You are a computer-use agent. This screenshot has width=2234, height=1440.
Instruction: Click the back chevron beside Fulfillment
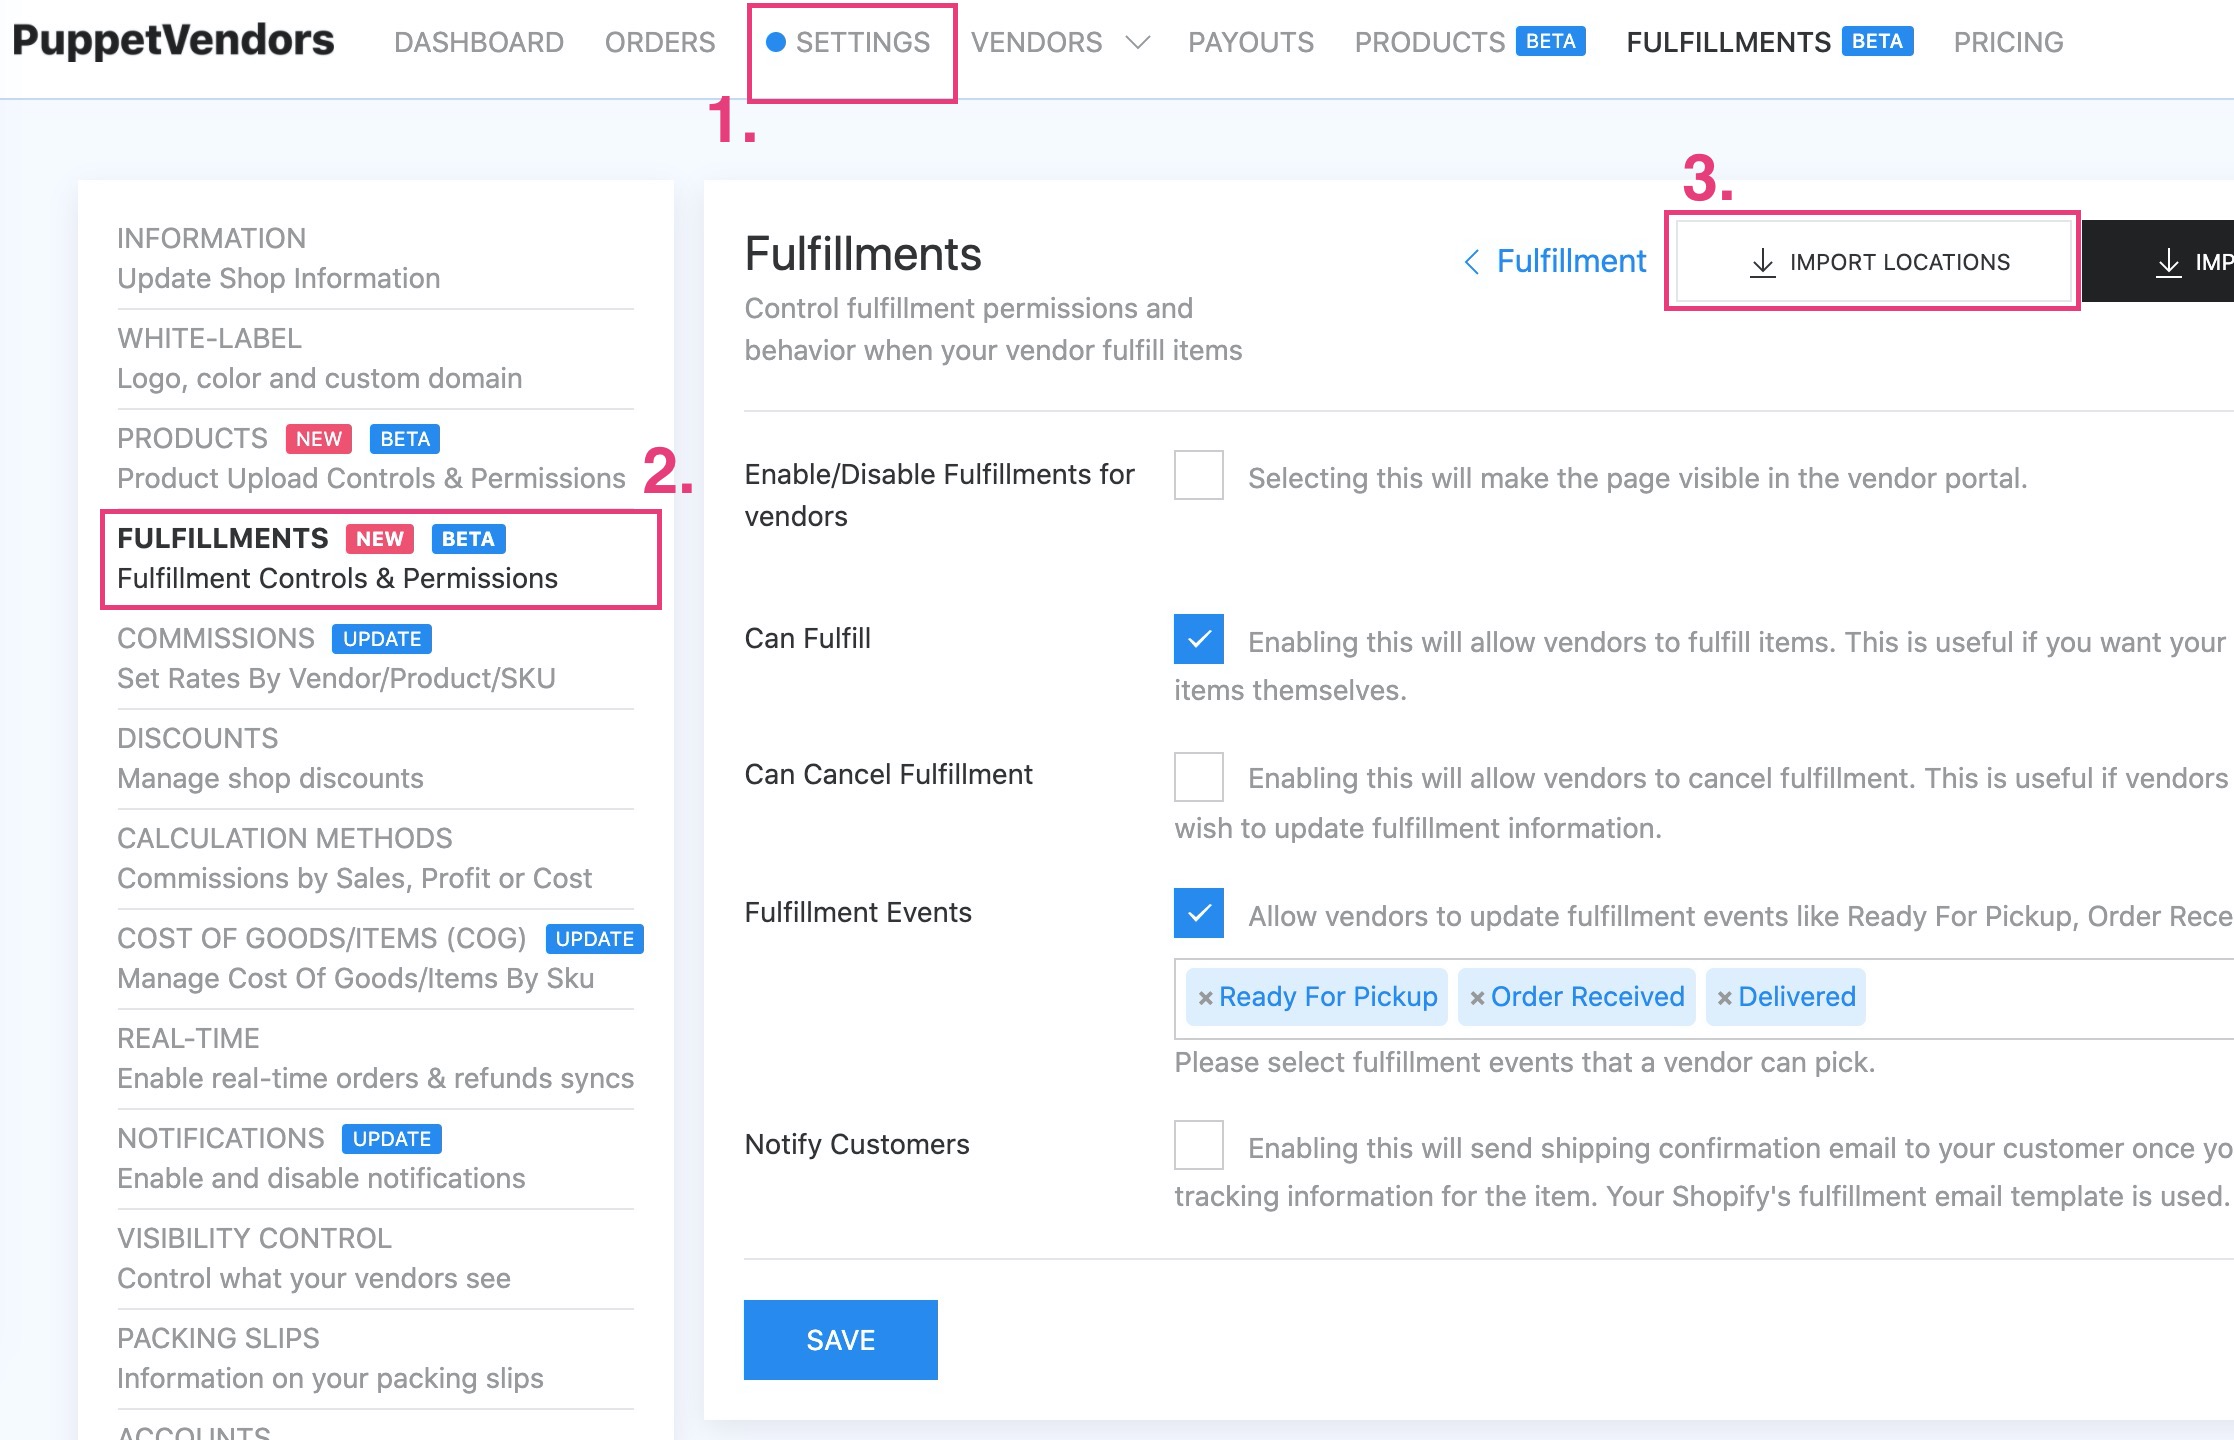tap(1471, 262)
